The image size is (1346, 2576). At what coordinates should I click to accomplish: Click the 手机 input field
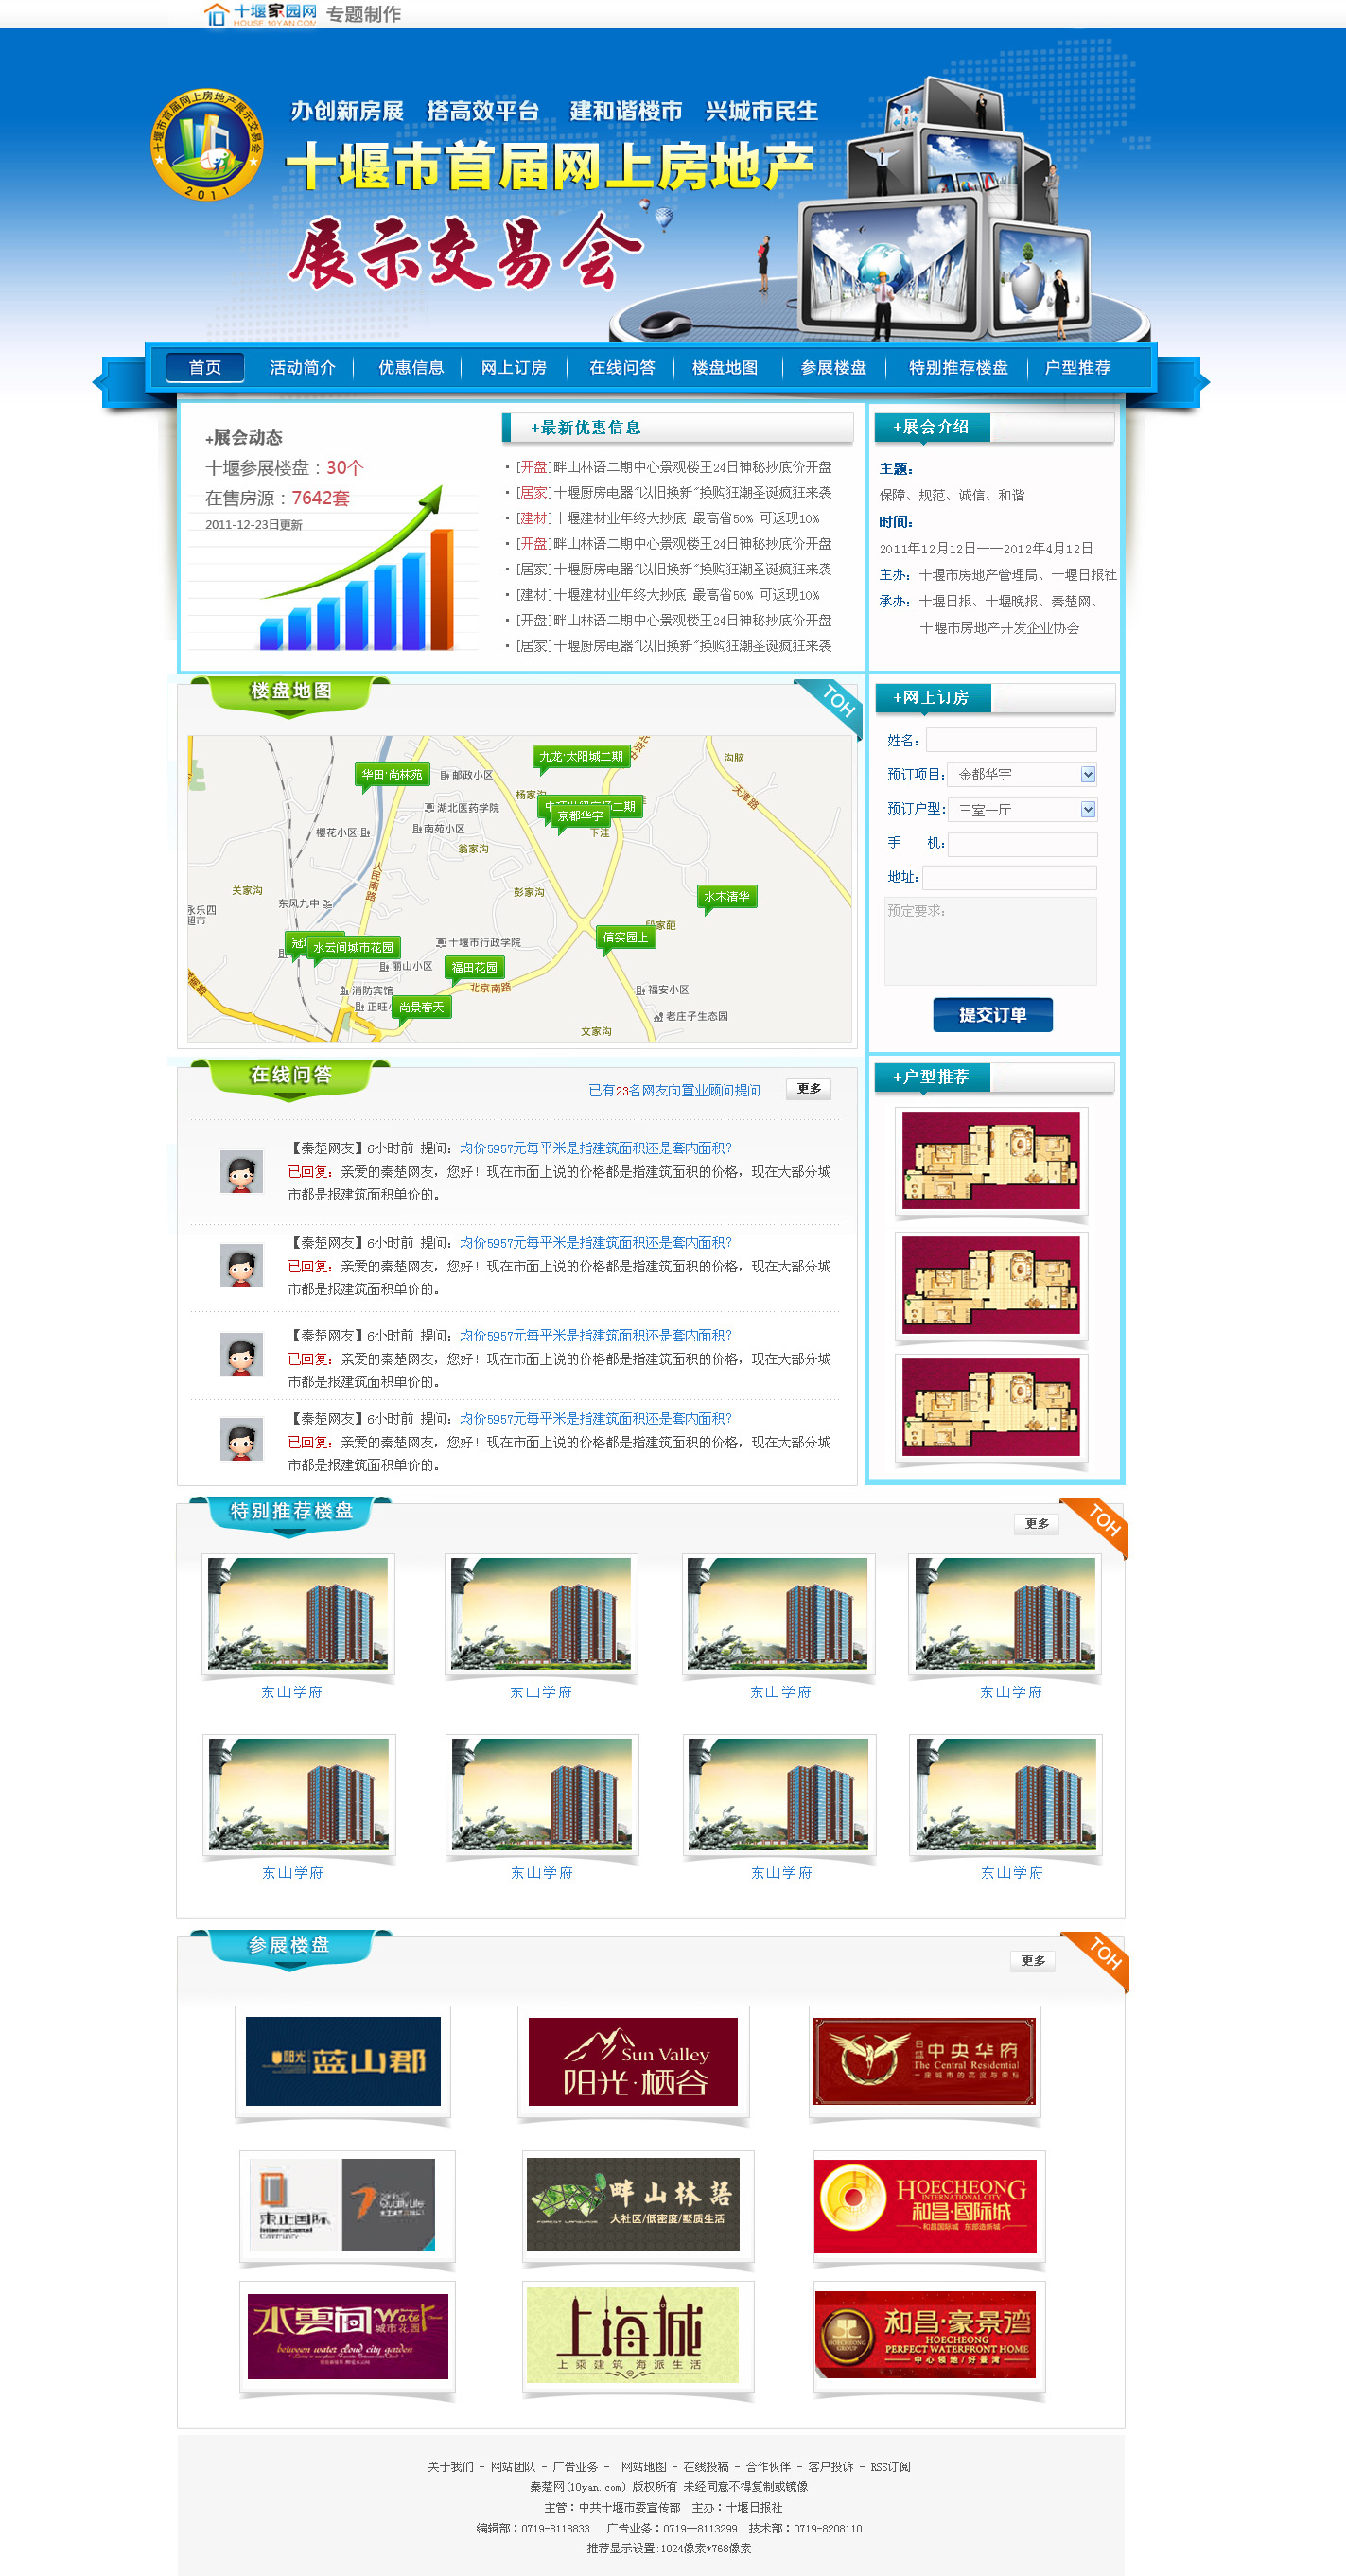click(1022, 844)
